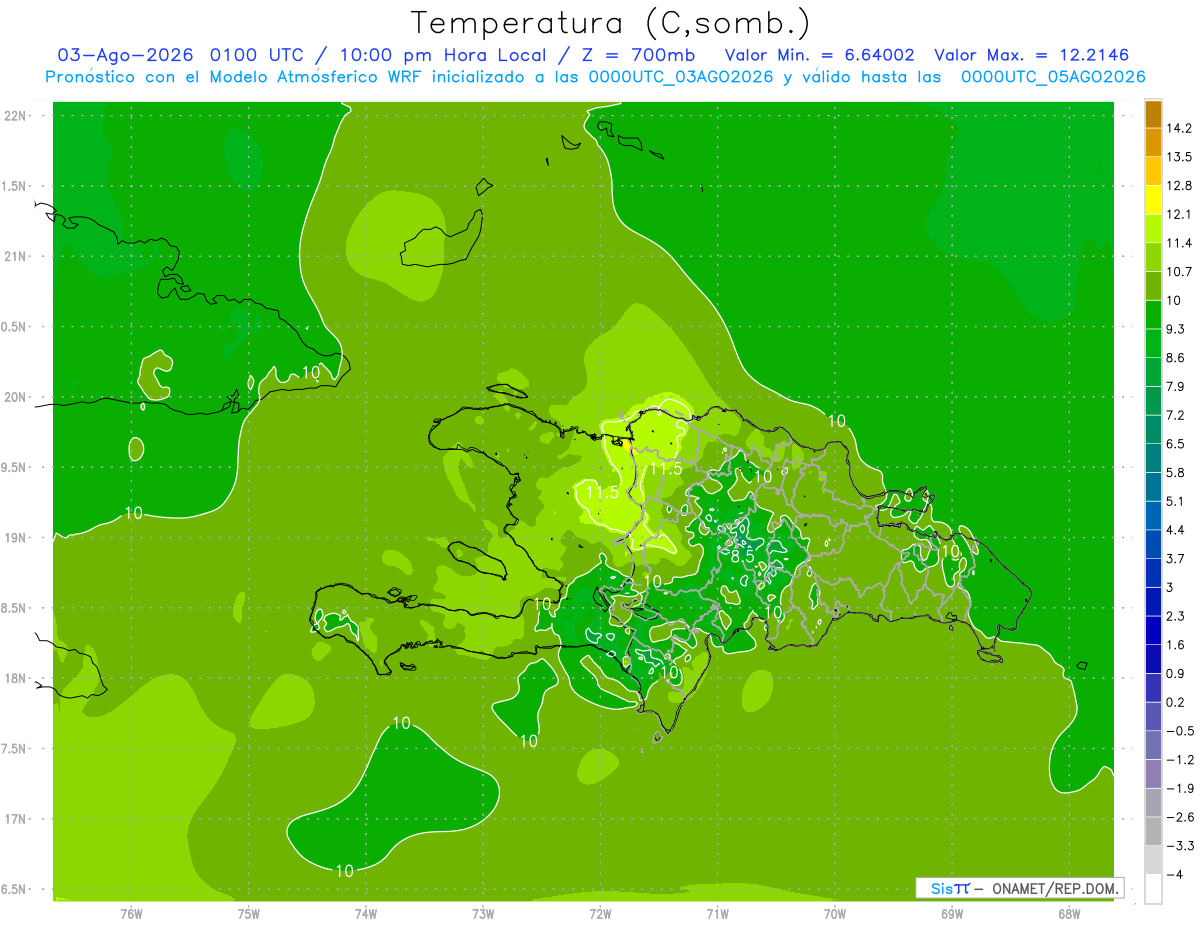Pick the white swatch below -4 in colorbar
The image size is (1200, 927).
(x=1153, y=889)
